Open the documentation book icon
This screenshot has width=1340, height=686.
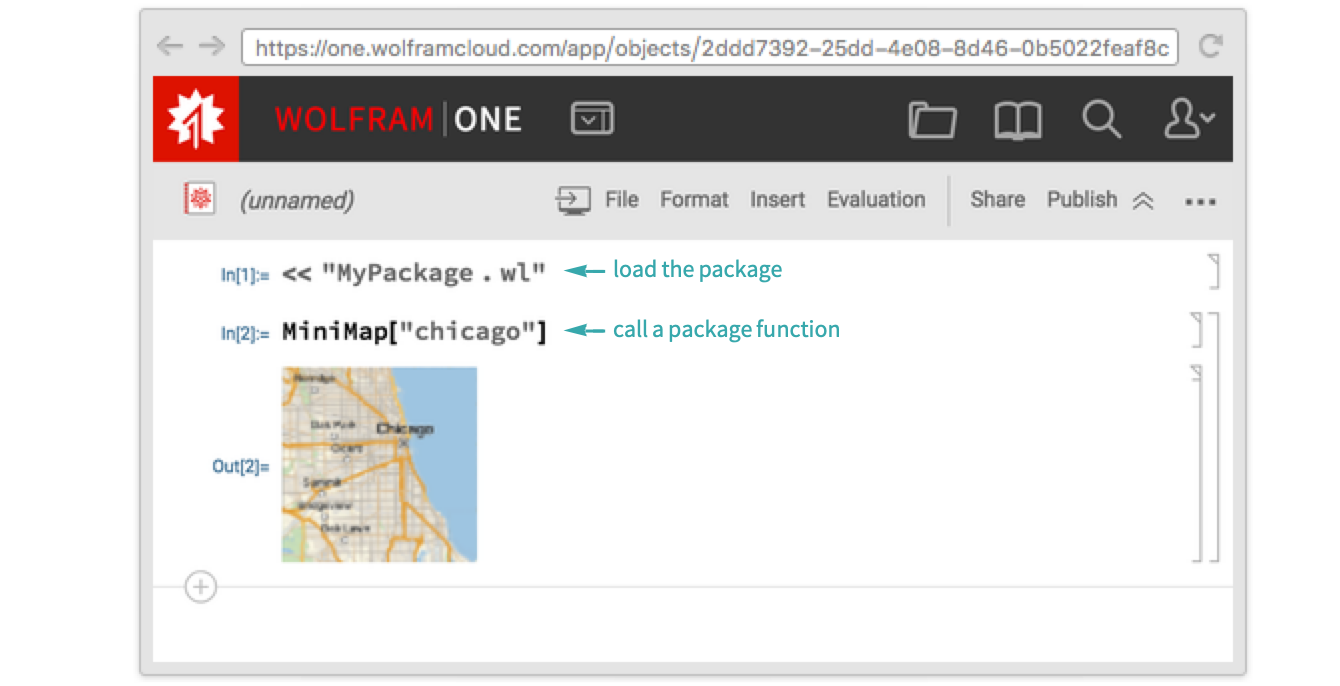pyautogui.click(x=1018, y=120)
